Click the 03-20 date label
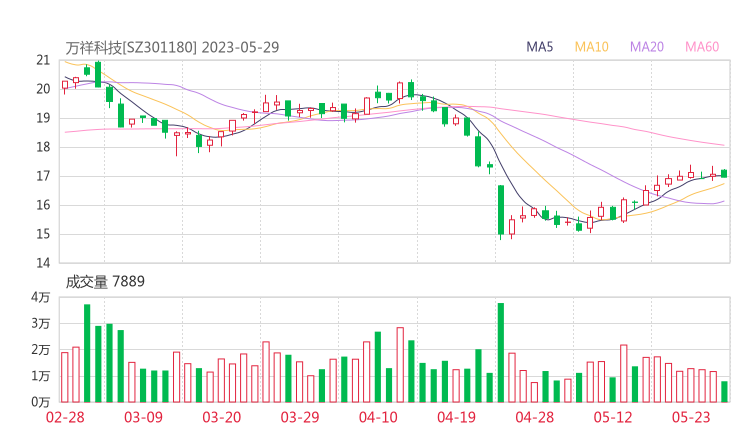The image size is (740, 440). [221, 417]
